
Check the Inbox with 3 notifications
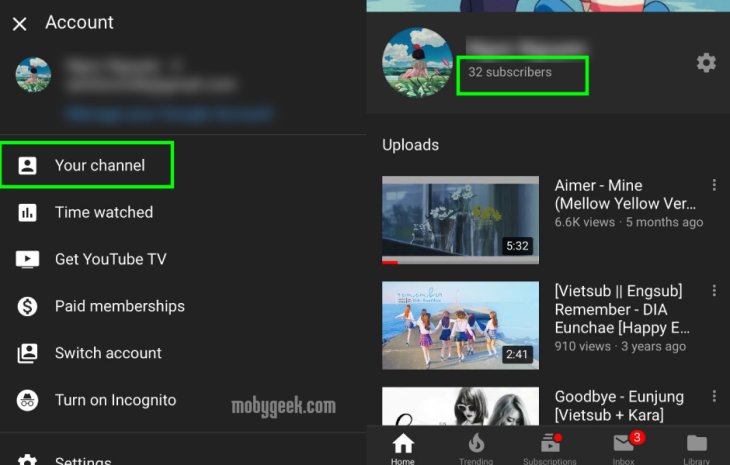pyautogui.click(x=623, y=446)
